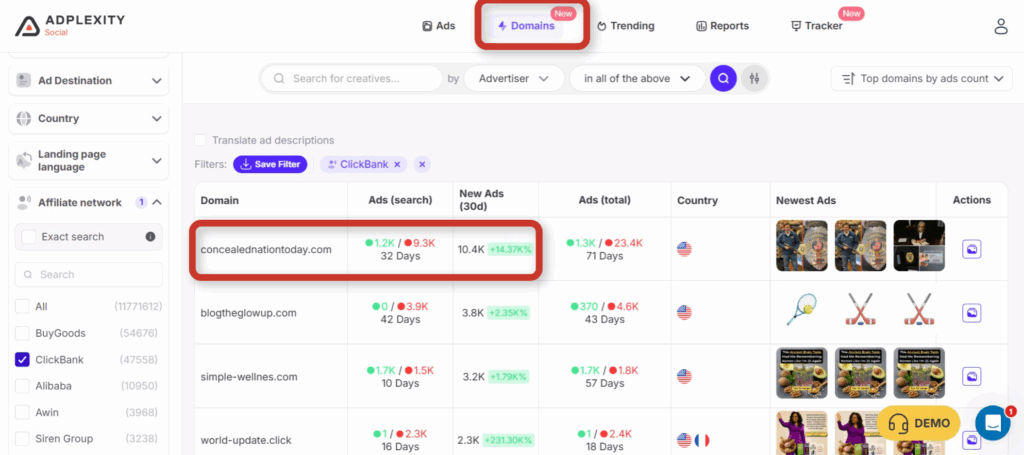Remove the ClickBank filter chip
Viewport: 1024px width, 455px height.
tap(397, 164)
